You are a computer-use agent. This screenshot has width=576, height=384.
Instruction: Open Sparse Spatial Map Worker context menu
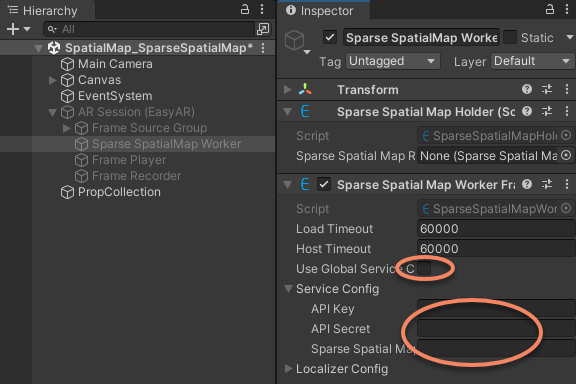point(567,184)
